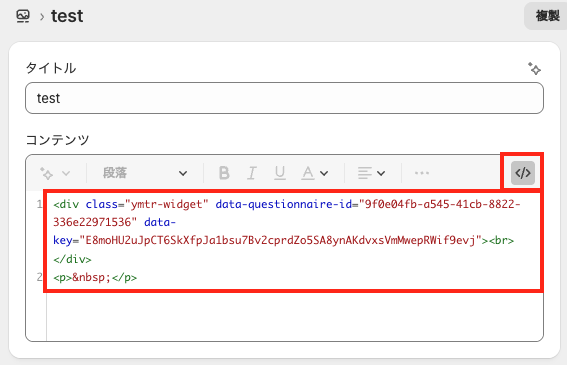567x365 pixels.
Task: Click the 複製 button
Action: point(547,16)
